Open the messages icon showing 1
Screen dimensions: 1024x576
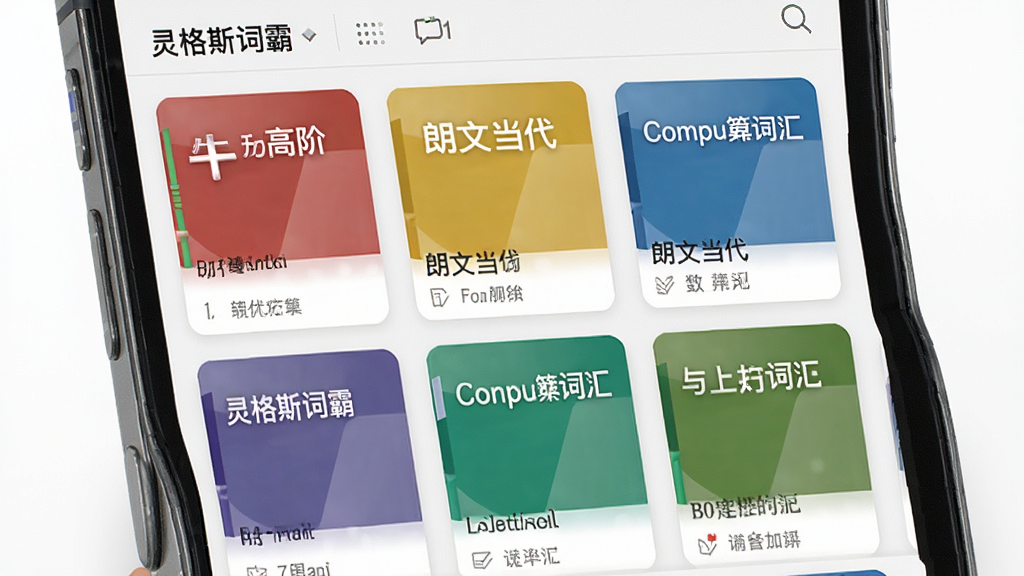pos(432,31)
